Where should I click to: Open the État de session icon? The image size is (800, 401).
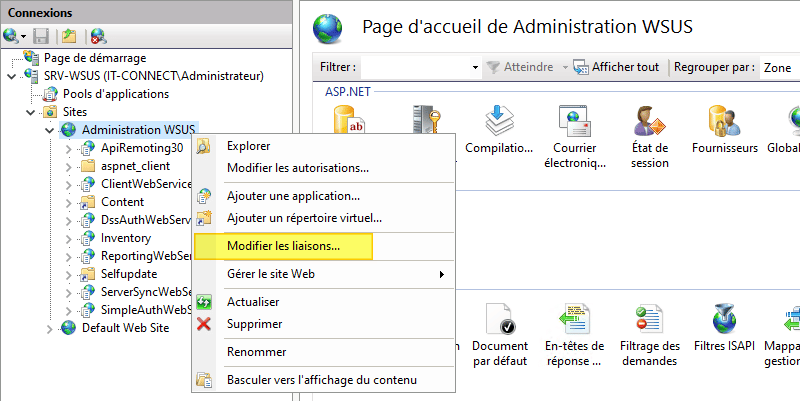tap(650, 132)
